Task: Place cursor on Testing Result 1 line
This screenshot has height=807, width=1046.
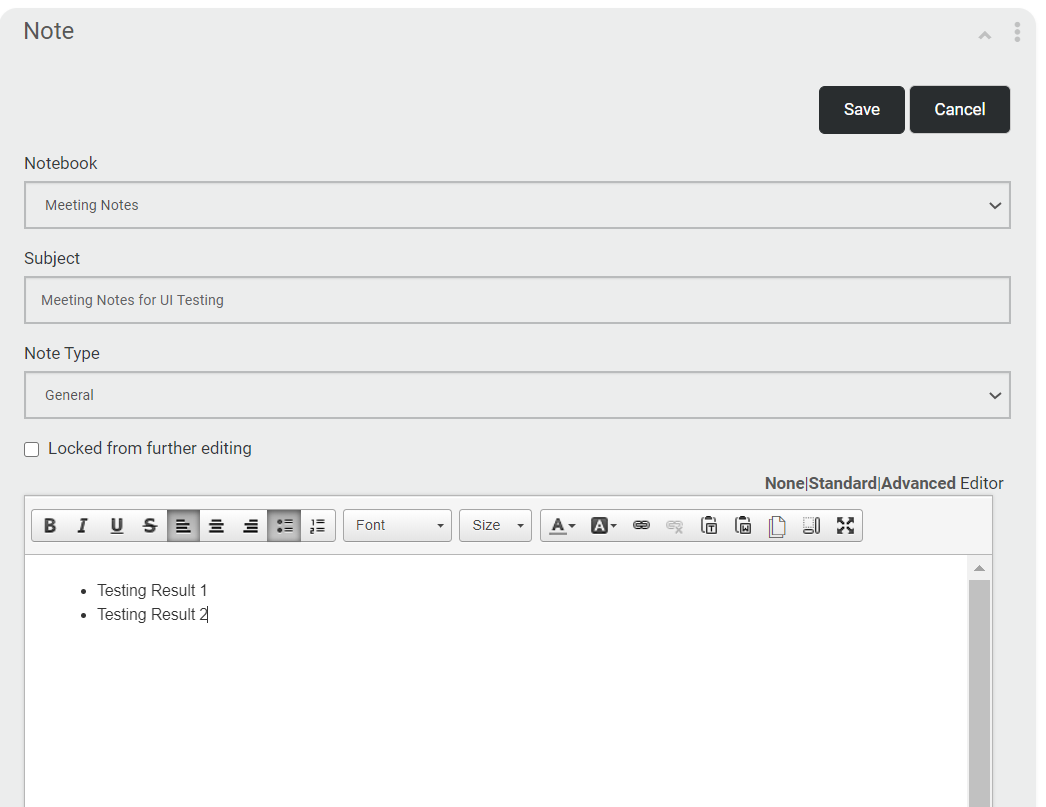Action: pos(152,590)
